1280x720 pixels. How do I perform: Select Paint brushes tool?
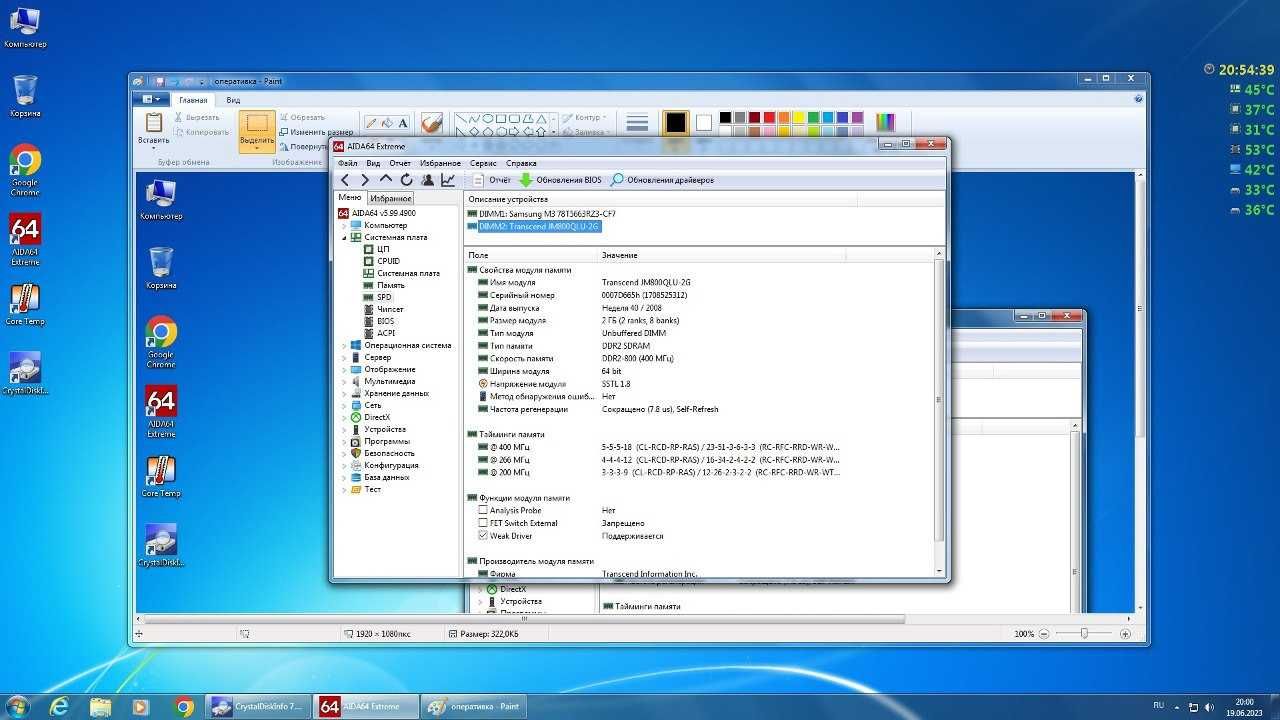pyautogui.click(x=431, y=122)
